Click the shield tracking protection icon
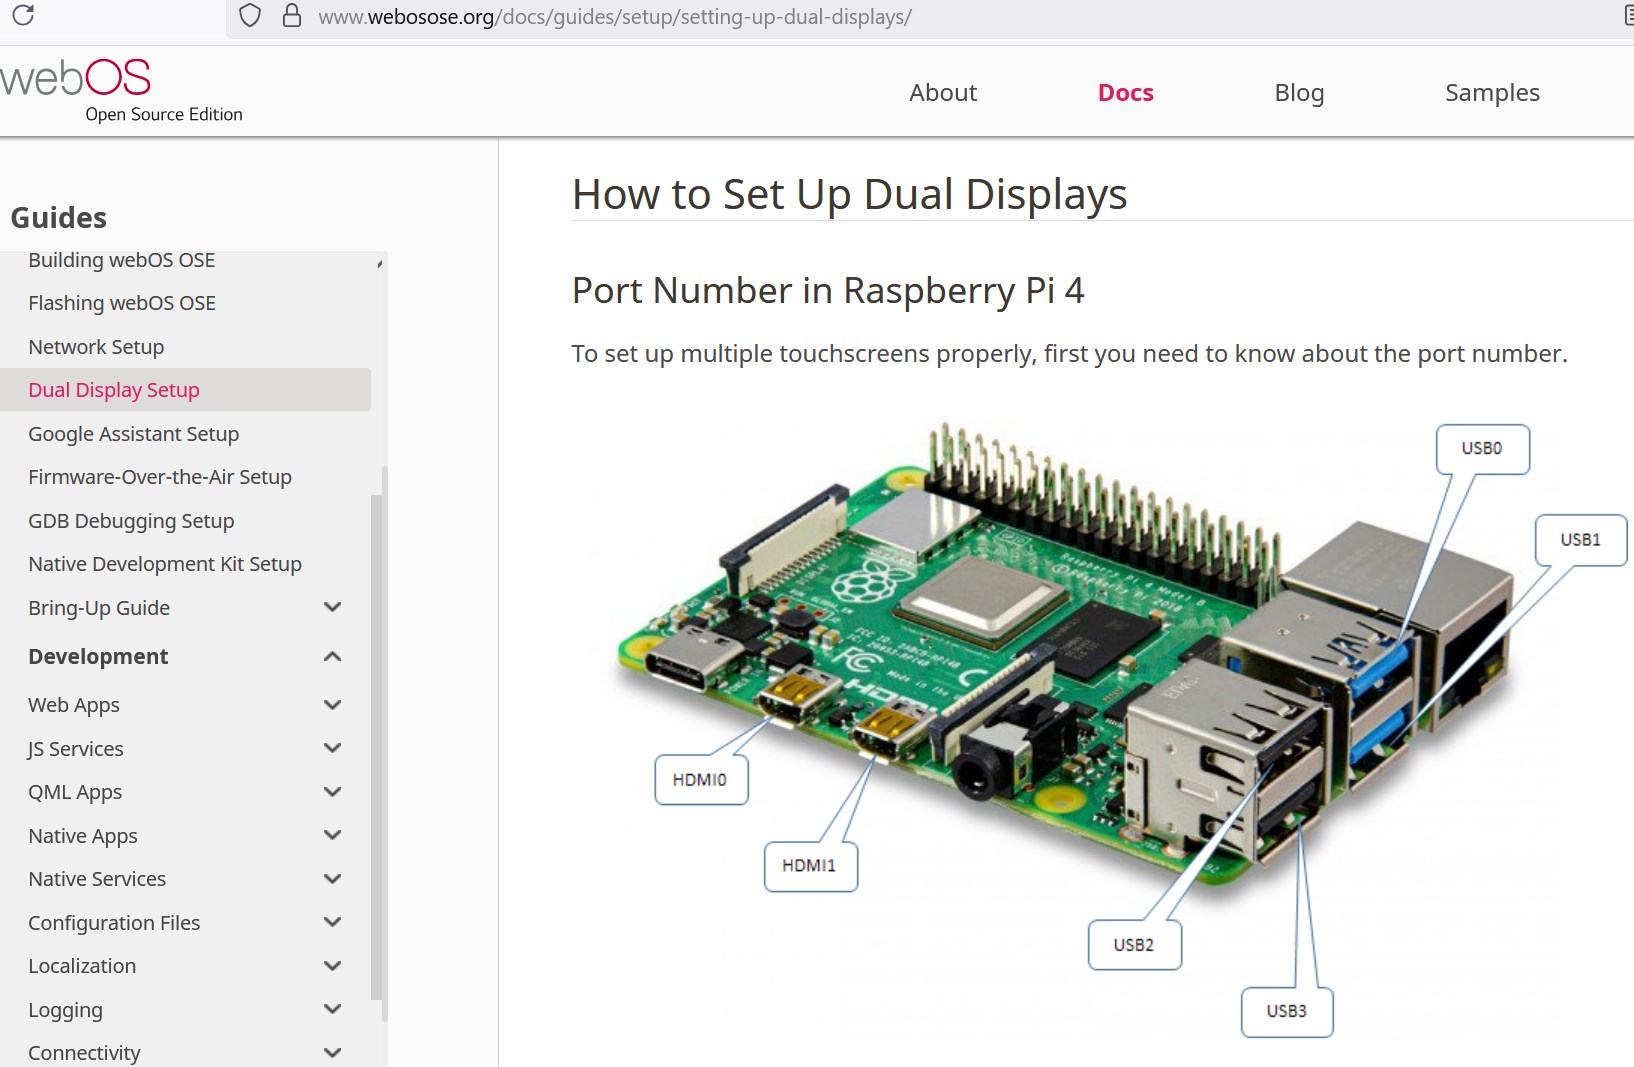 tap(250, 16)
